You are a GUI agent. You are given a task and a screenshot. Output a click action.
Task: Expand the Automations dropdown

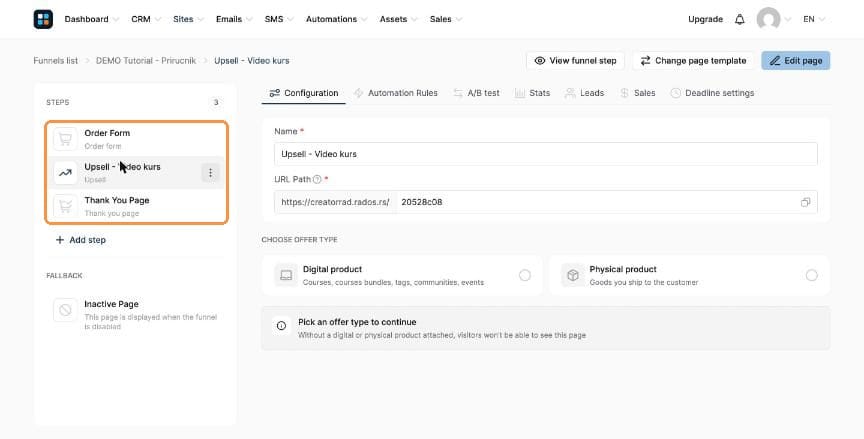pyautogui.click(x=336, y=19)
